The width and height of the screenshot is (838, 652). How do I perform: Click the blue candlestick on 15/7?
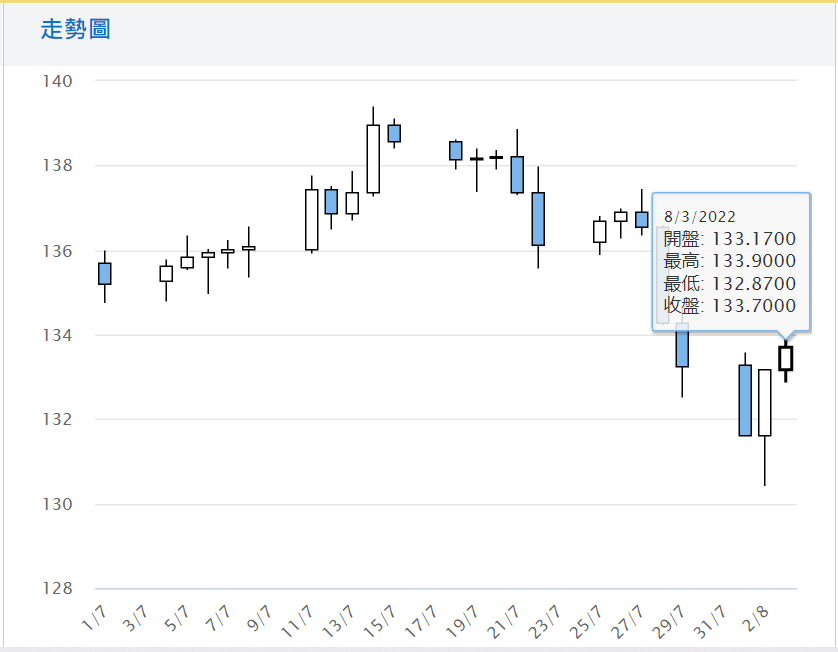click(394, 133)
